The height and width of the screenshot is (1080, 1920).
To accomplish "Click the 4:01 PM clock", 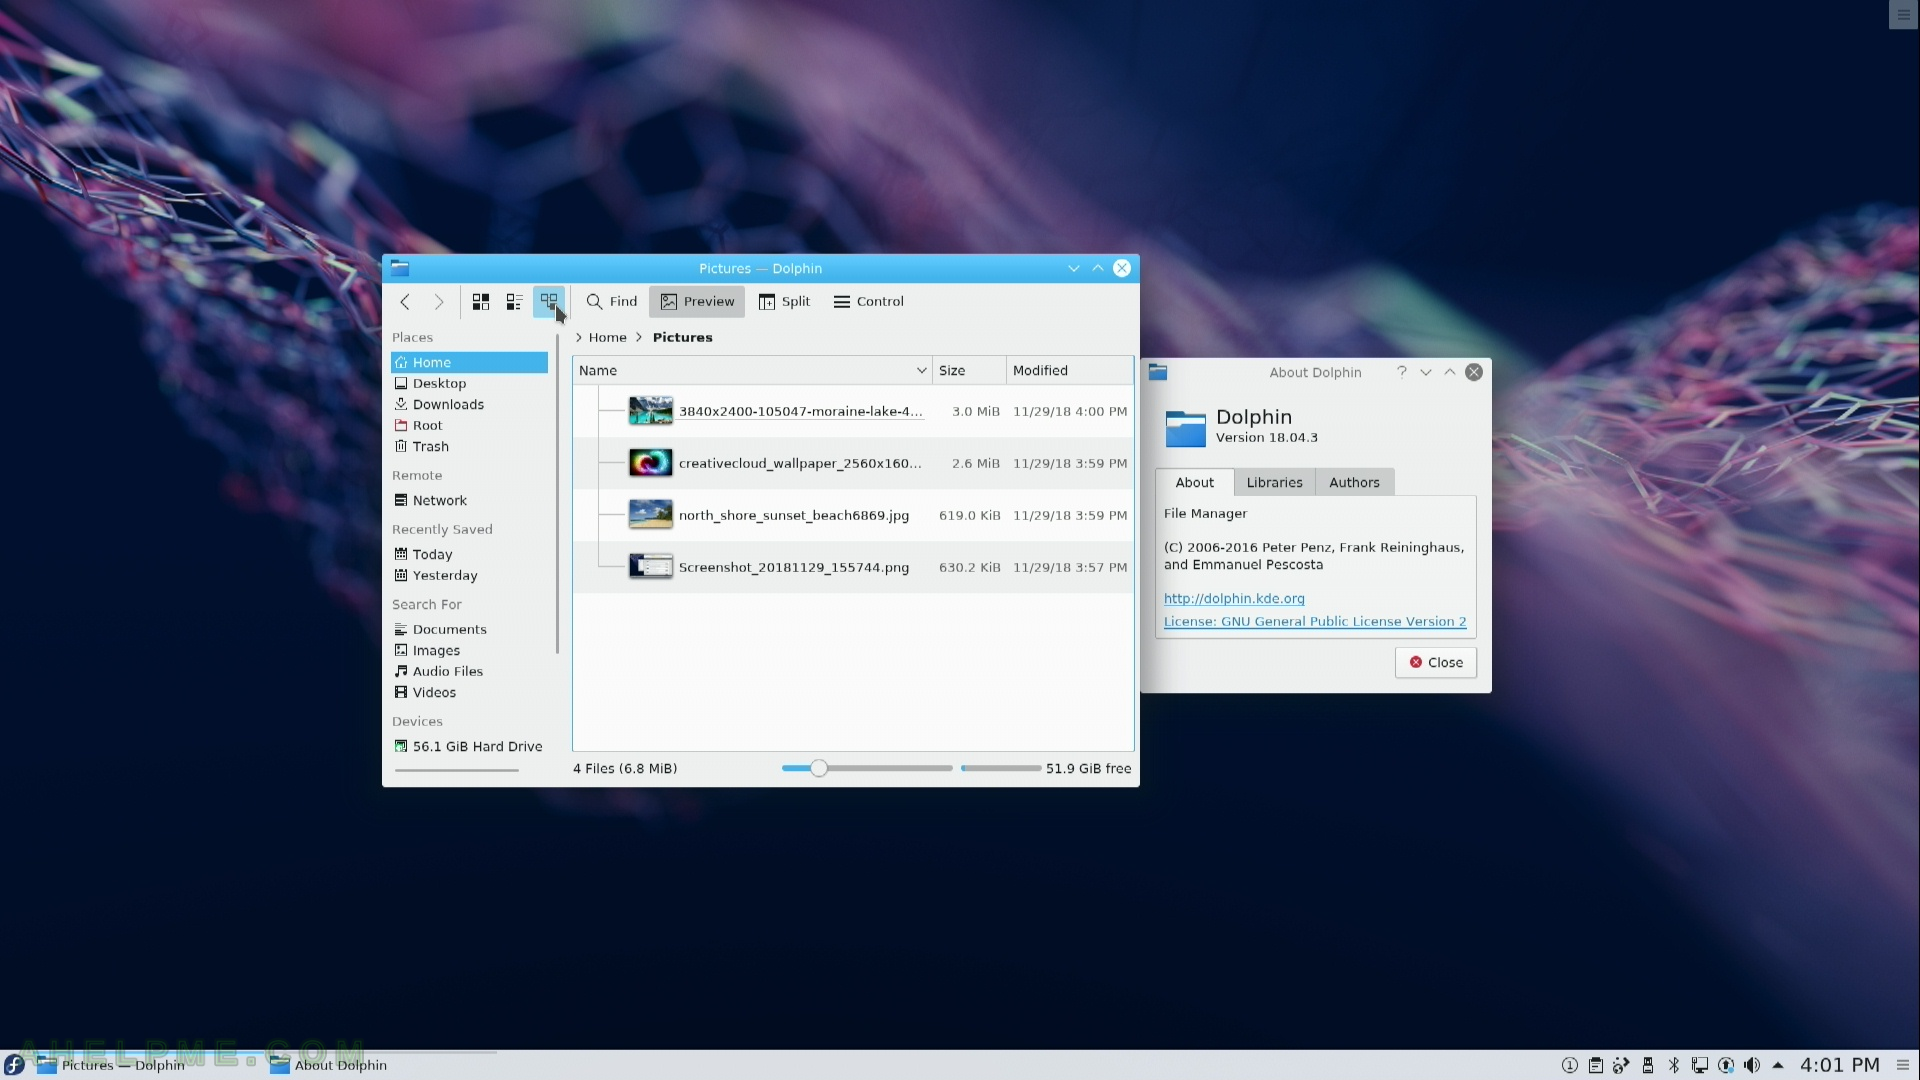I will (1840, 1065).
